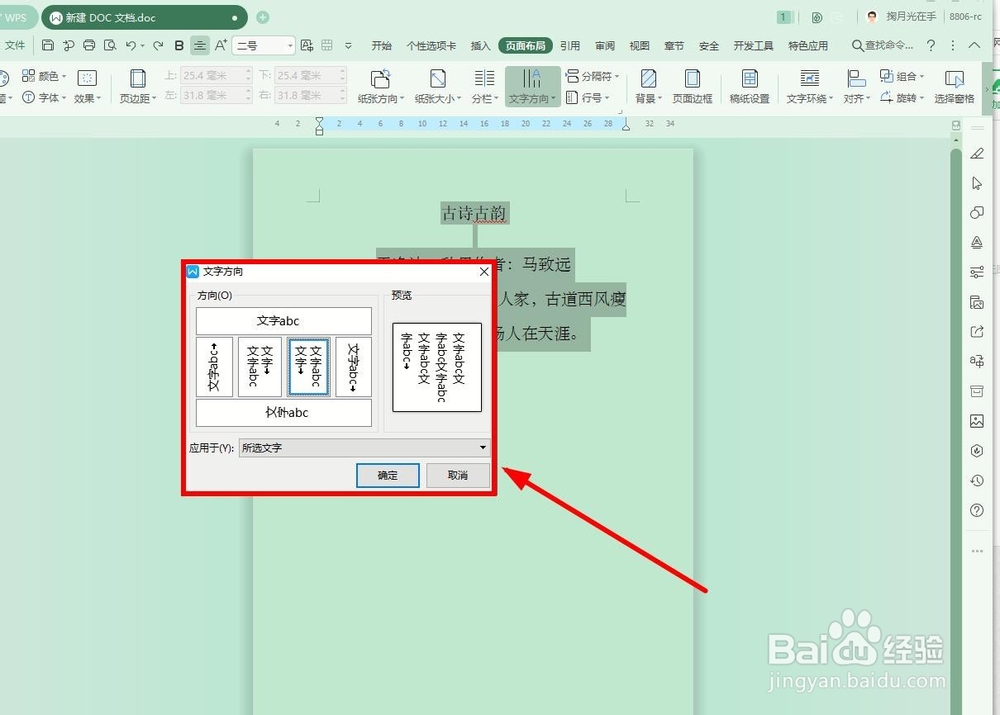Select the 页面布局 tab
The image size is (1000, 715).
[526, 45]
